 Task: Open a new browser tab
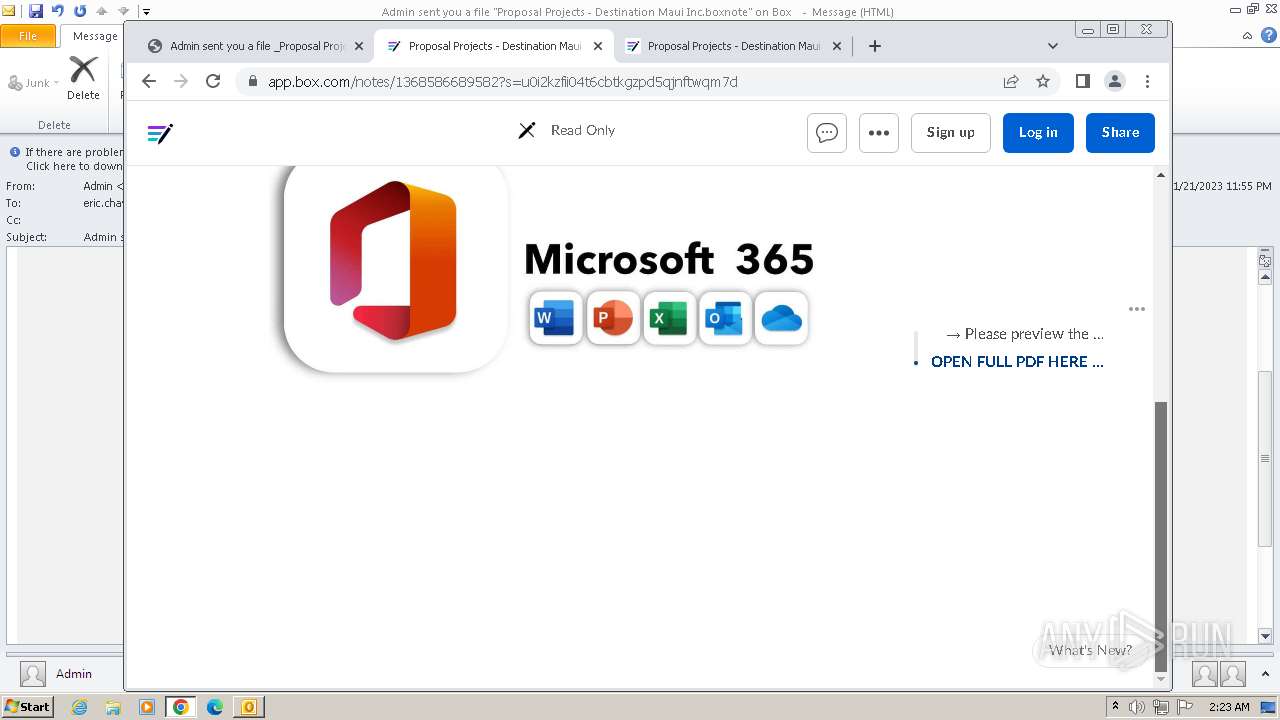[x=875, y=46]
